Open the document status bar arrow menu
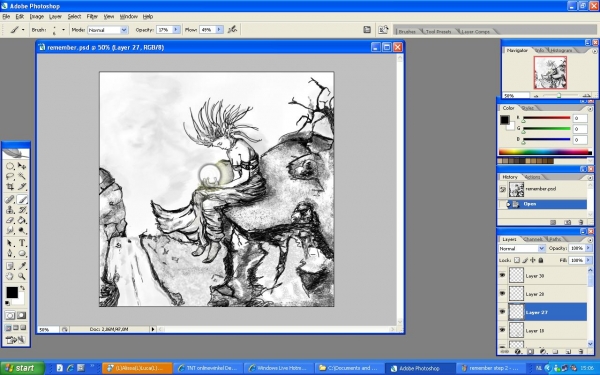Viewport: 600px width, 375px height. pos(153,329)
